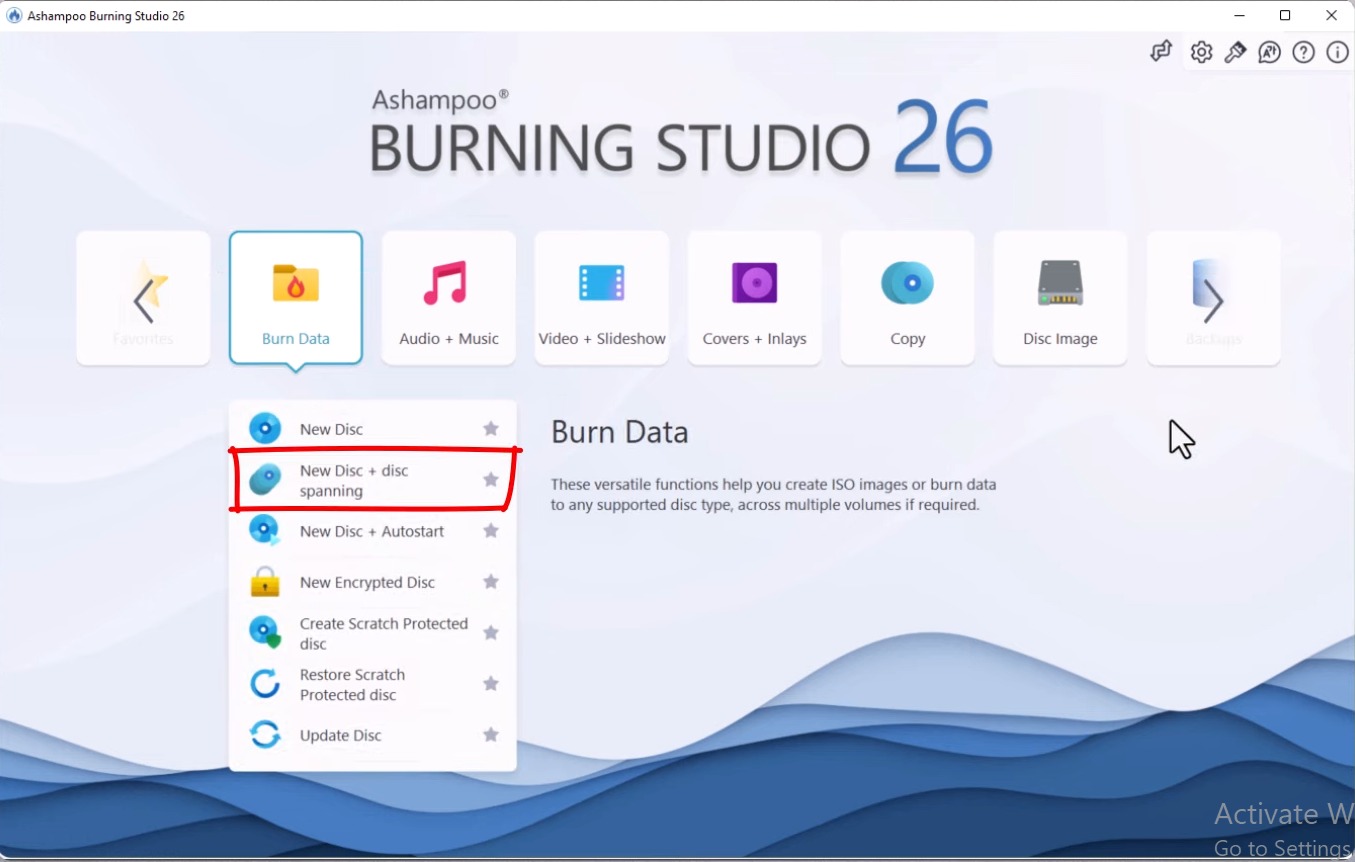Image resolution: width=1355 pixels, height=862 pixels.
Task: Choose Restore Scratch Protected disc
Action: [373, 684]
